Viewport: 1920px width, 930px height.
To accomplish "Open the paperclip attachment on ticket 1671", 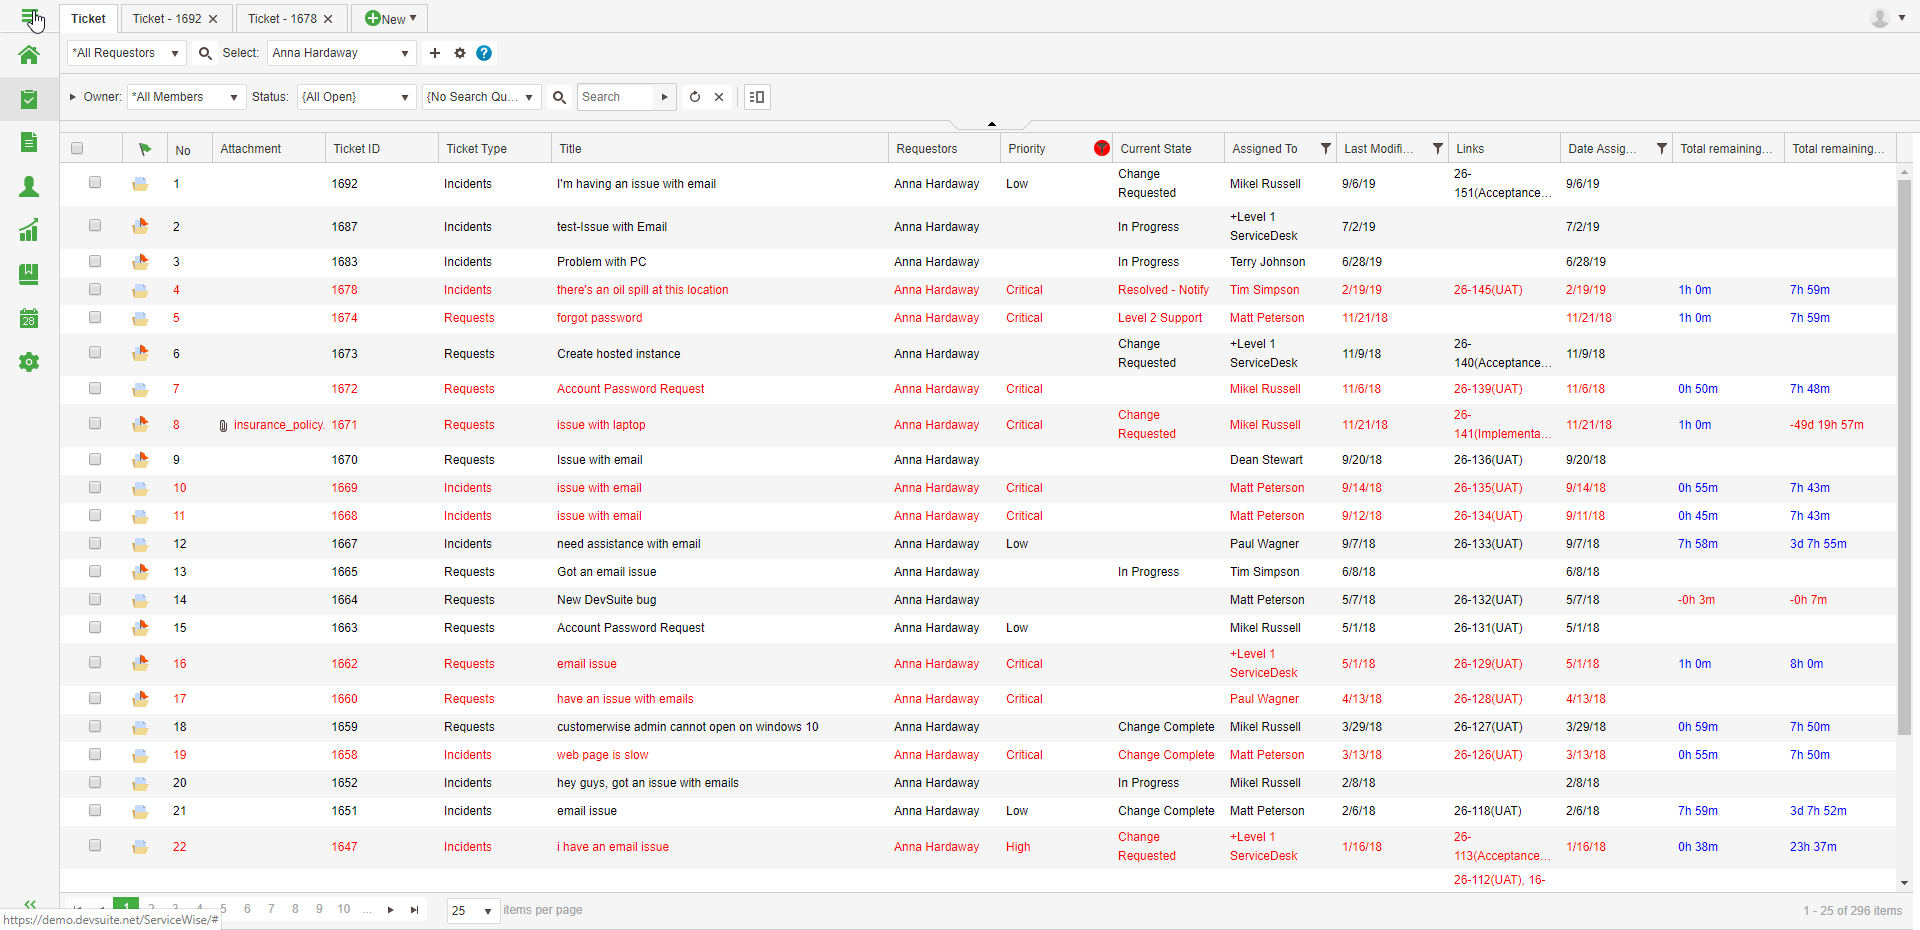I will (x=222, y=425).
